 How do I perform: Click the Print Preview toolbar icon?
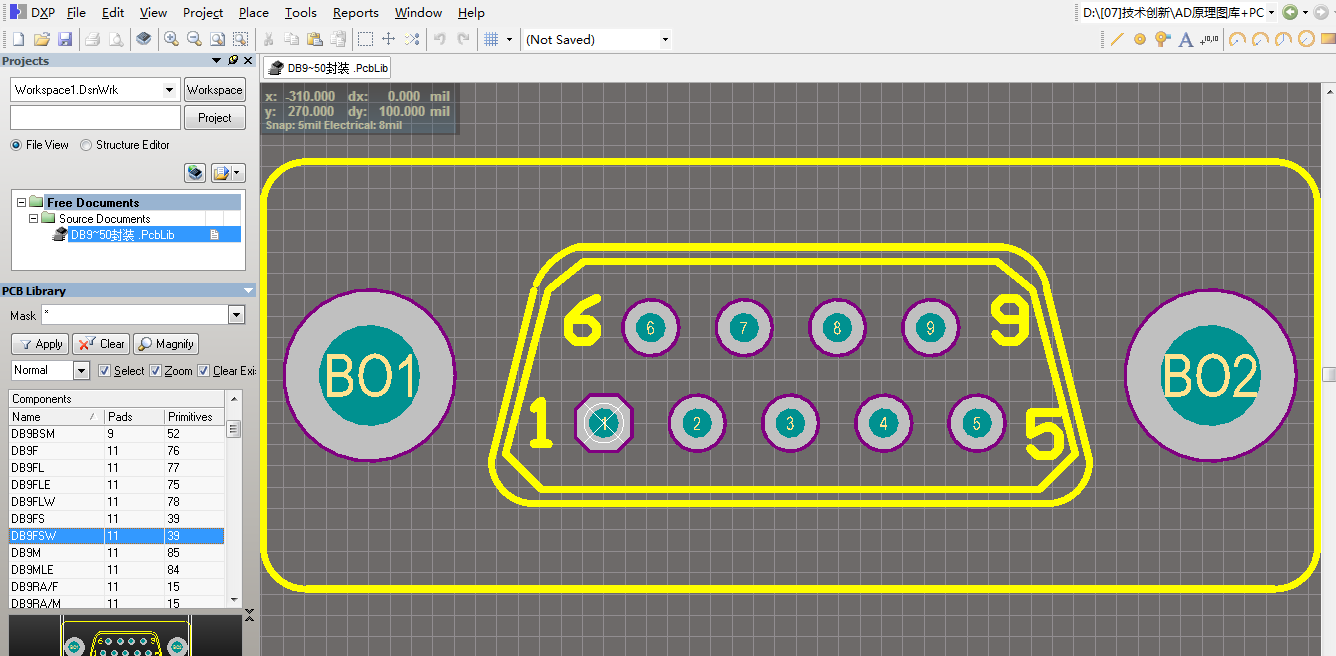pos(116,39)
